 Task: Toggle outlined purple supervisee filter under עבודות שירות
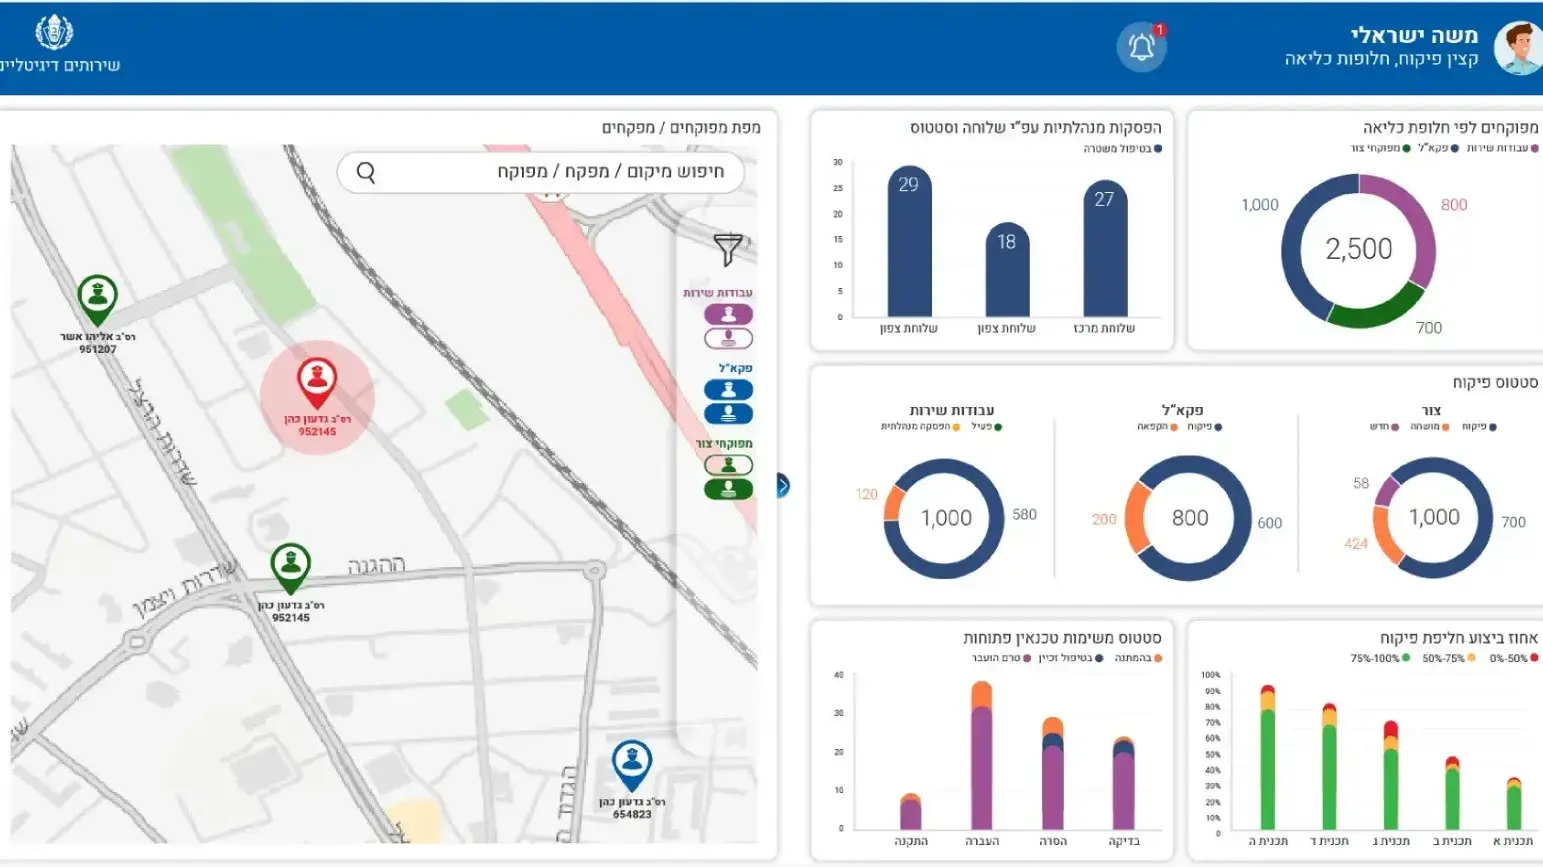pyautogui.click(x=729, y=338)
